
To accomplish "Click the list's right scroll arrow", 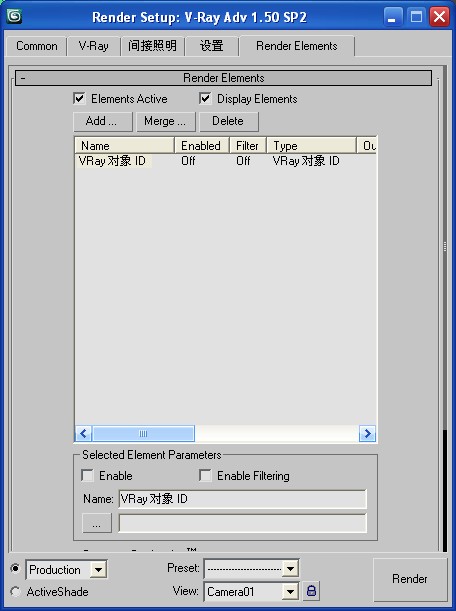I will point(367,433).
